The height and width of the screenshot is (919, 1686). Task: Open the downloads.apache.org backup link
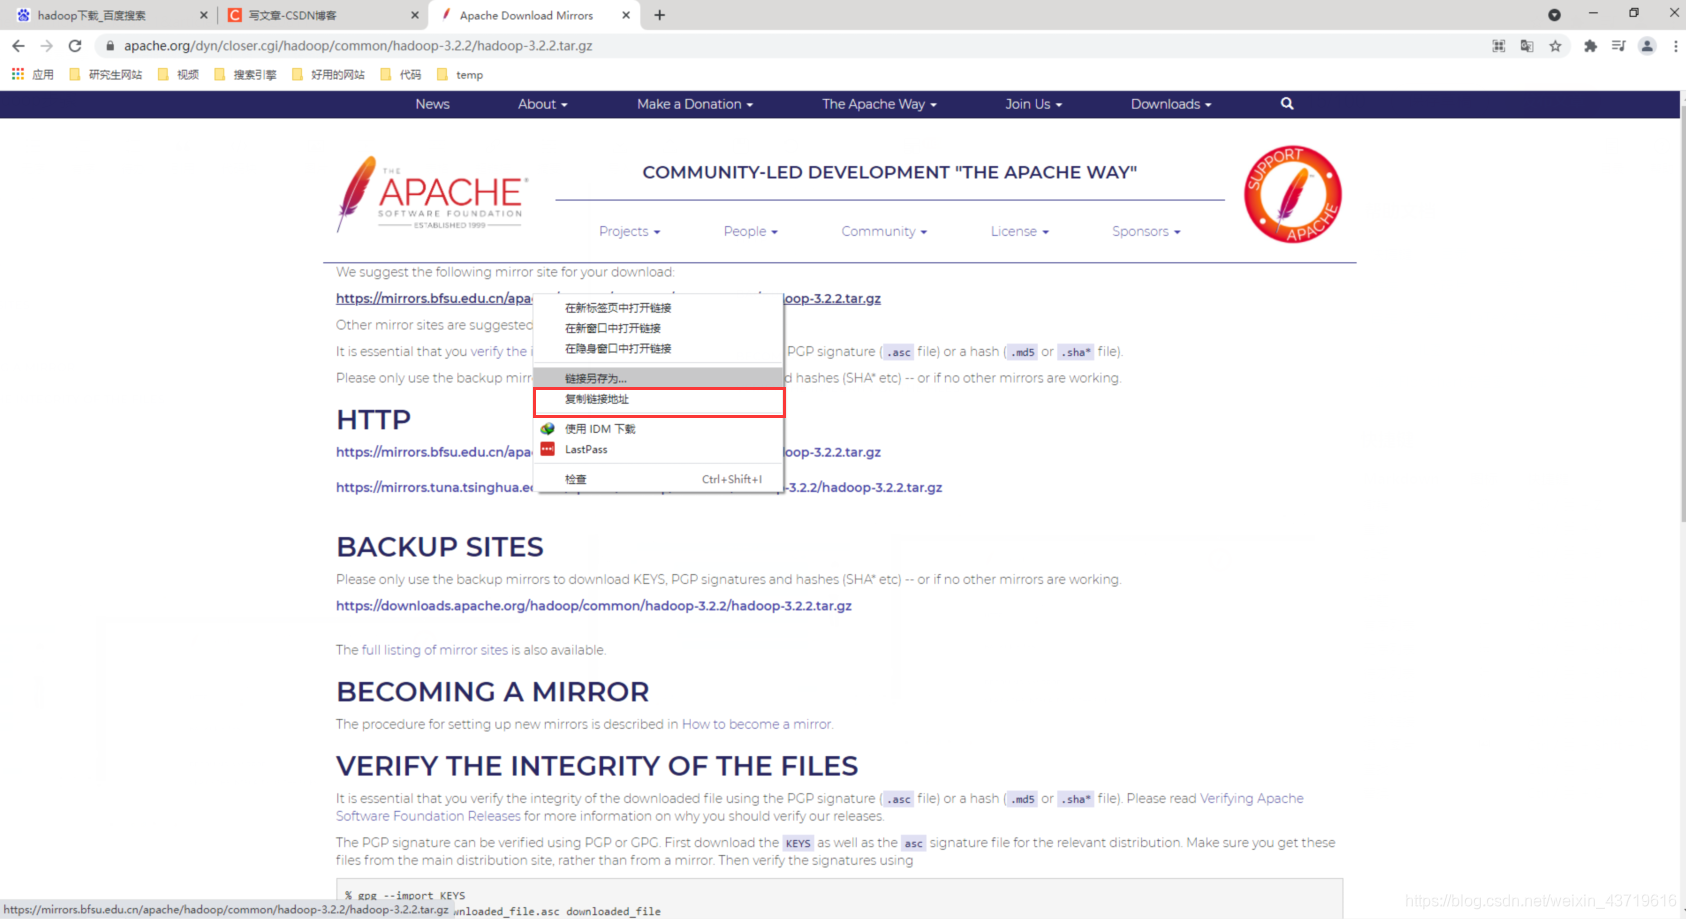coord(594,606)
